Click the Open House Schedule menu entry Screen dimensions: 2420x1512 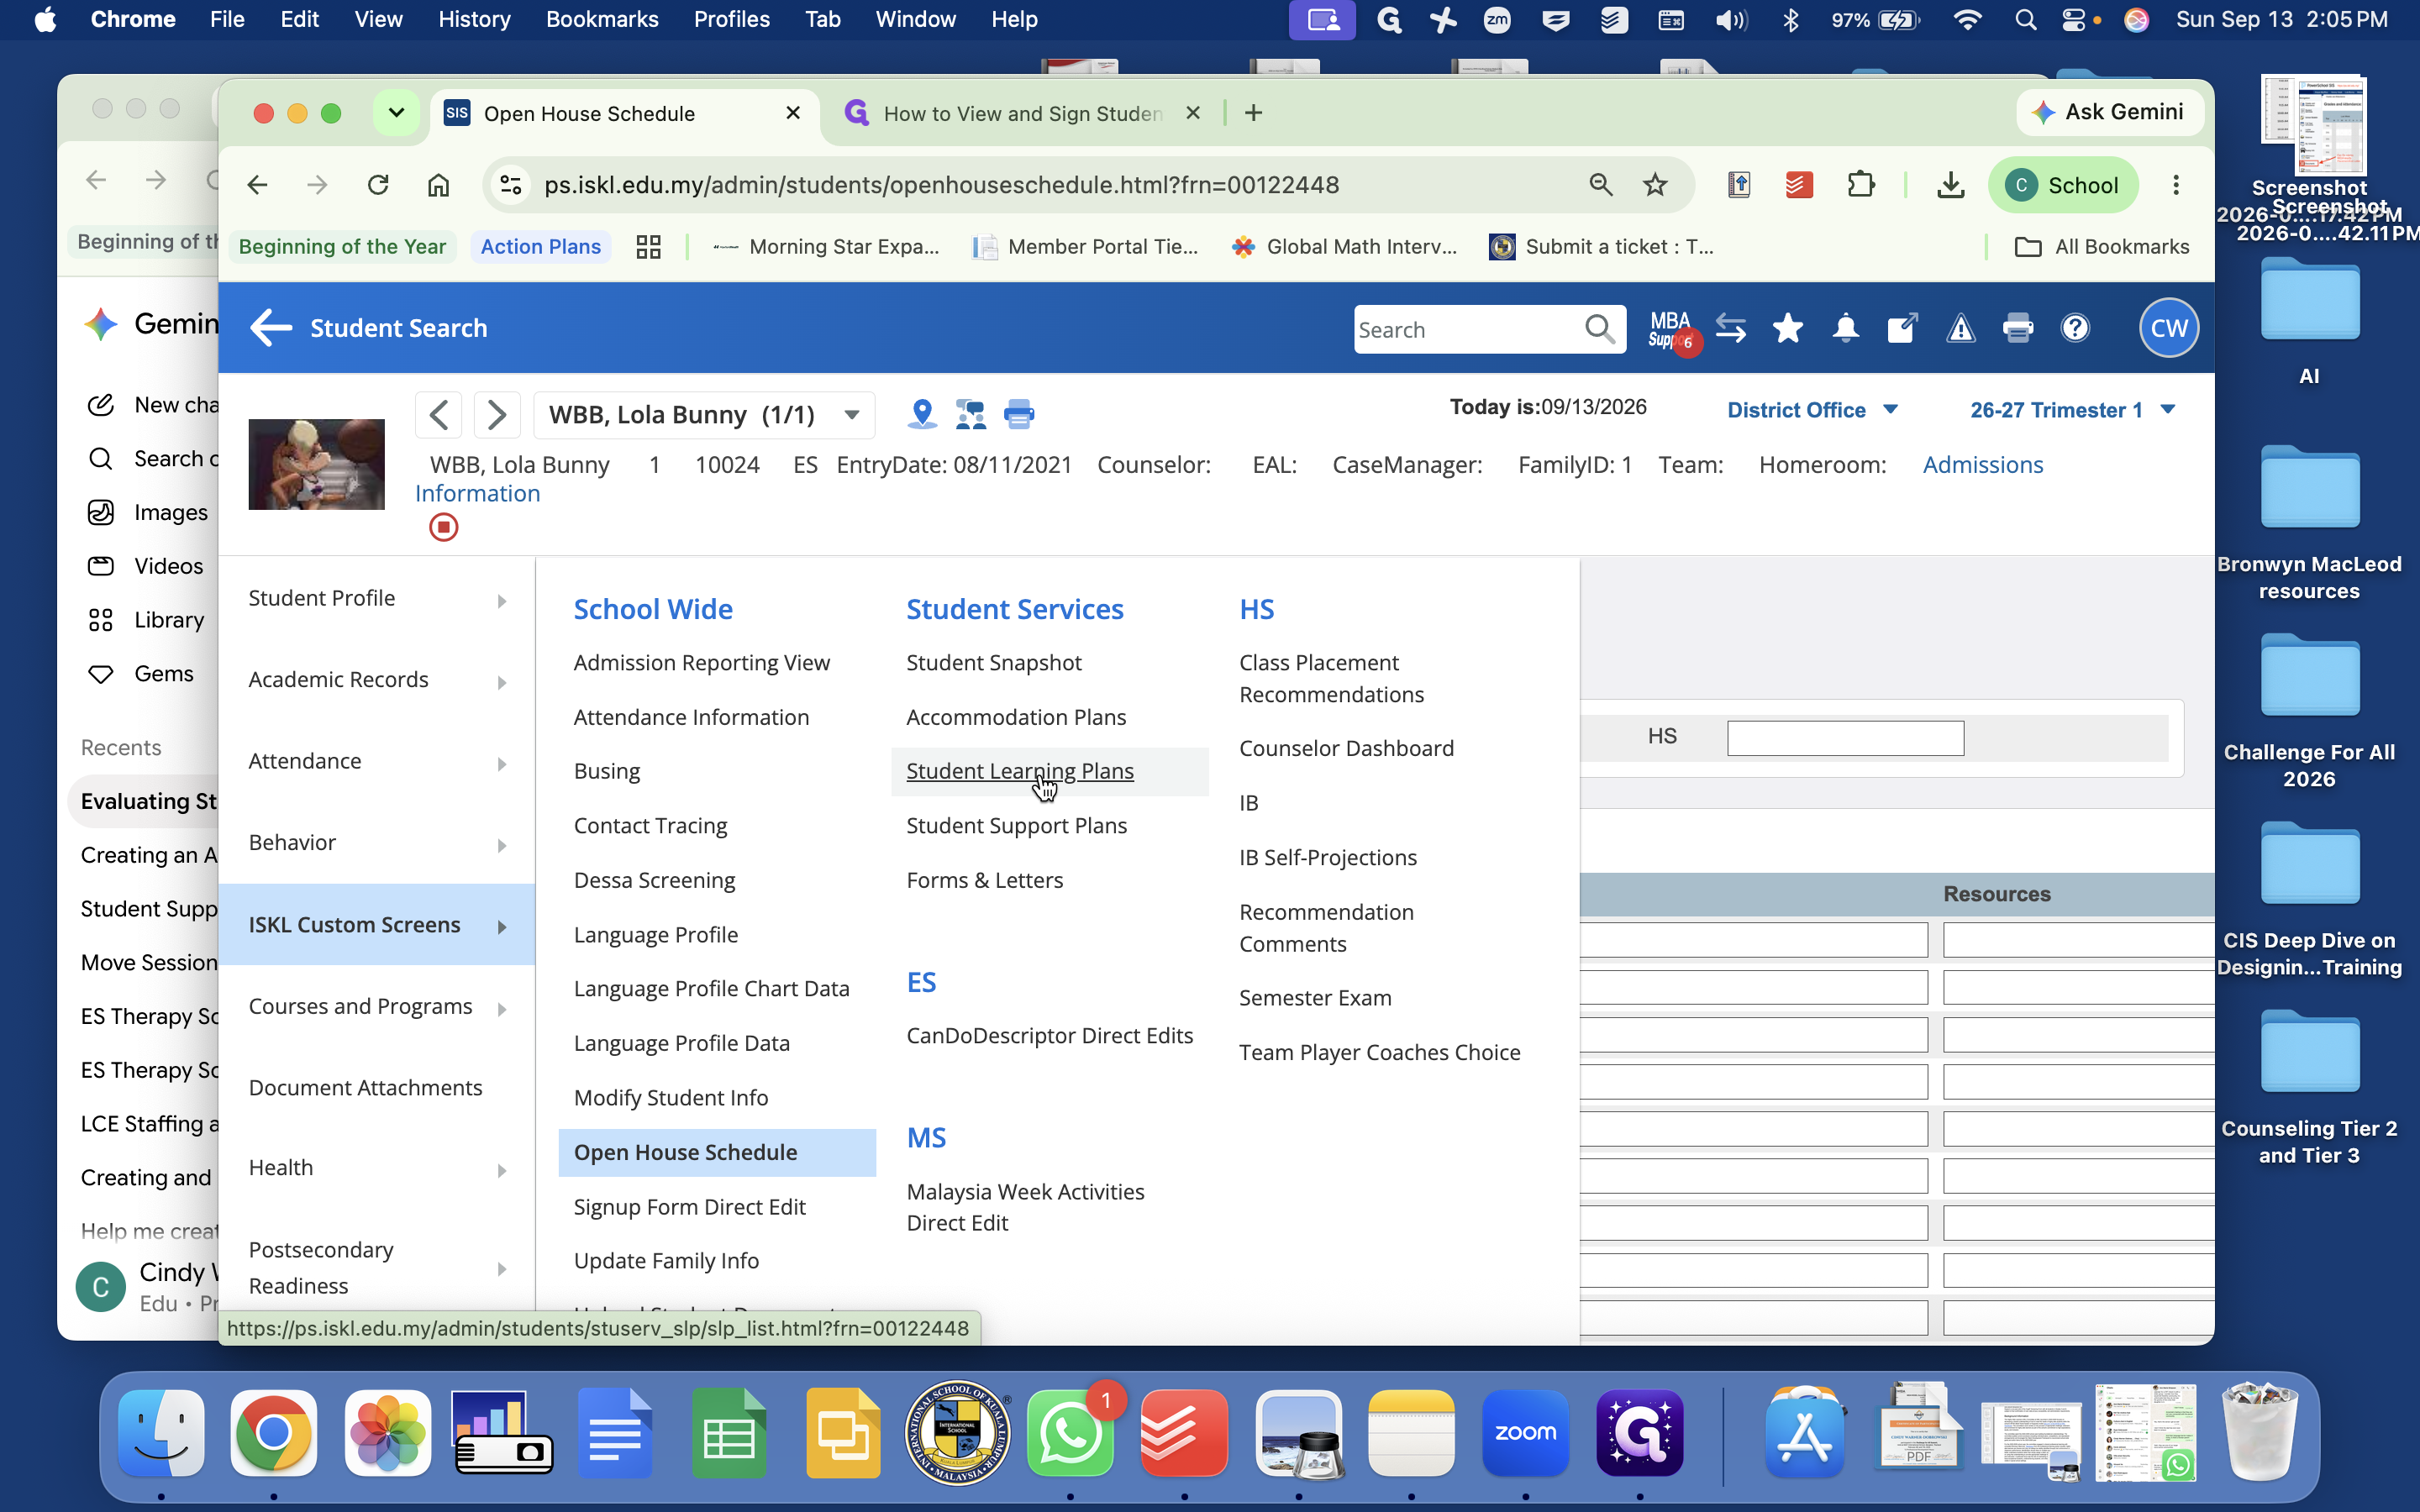pos(717,1152)
